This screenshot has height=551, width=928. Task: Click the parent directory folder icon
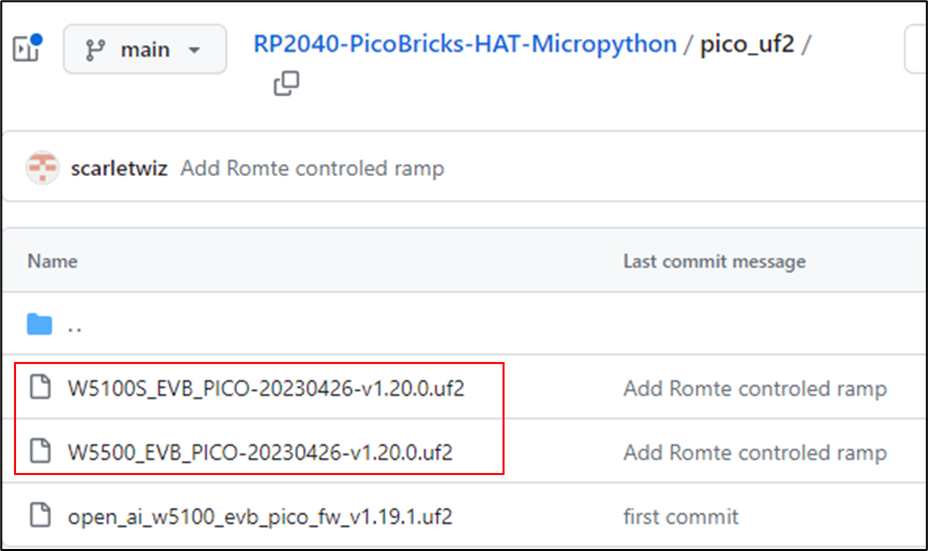coord(40,324)
